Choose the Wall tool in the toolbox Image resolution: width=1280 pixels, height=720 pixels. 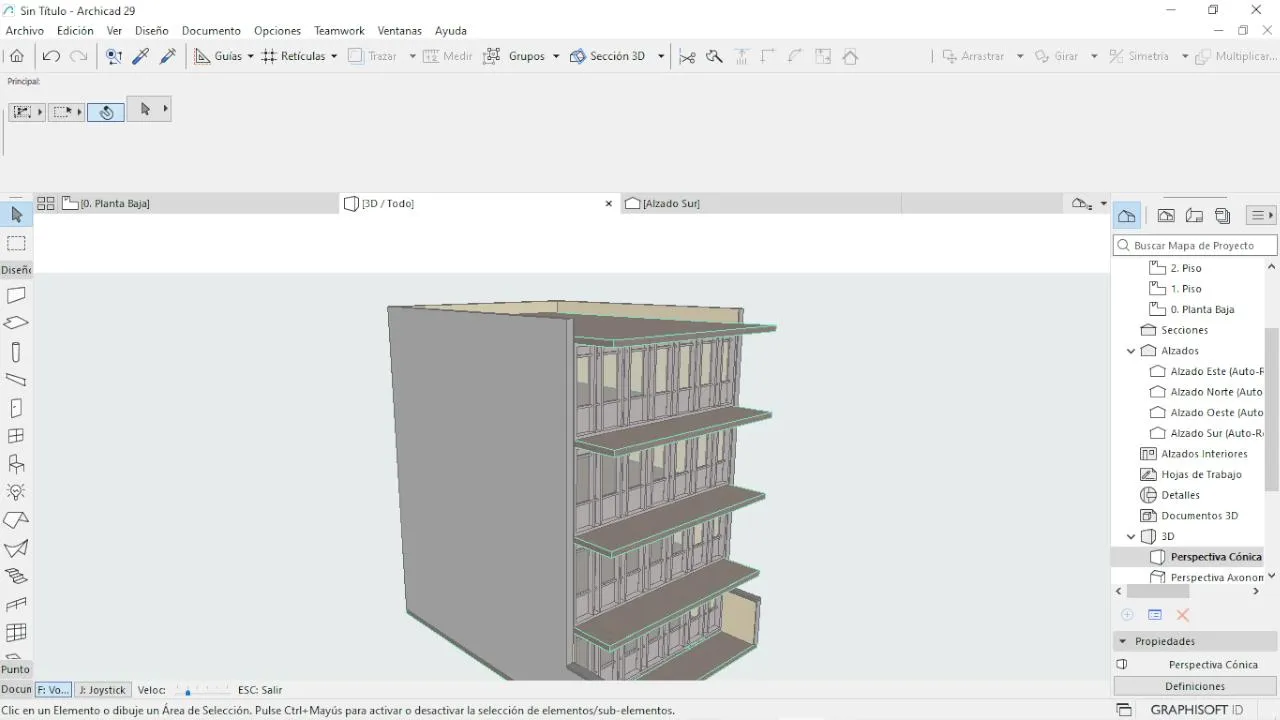click(x=16, y=296)
